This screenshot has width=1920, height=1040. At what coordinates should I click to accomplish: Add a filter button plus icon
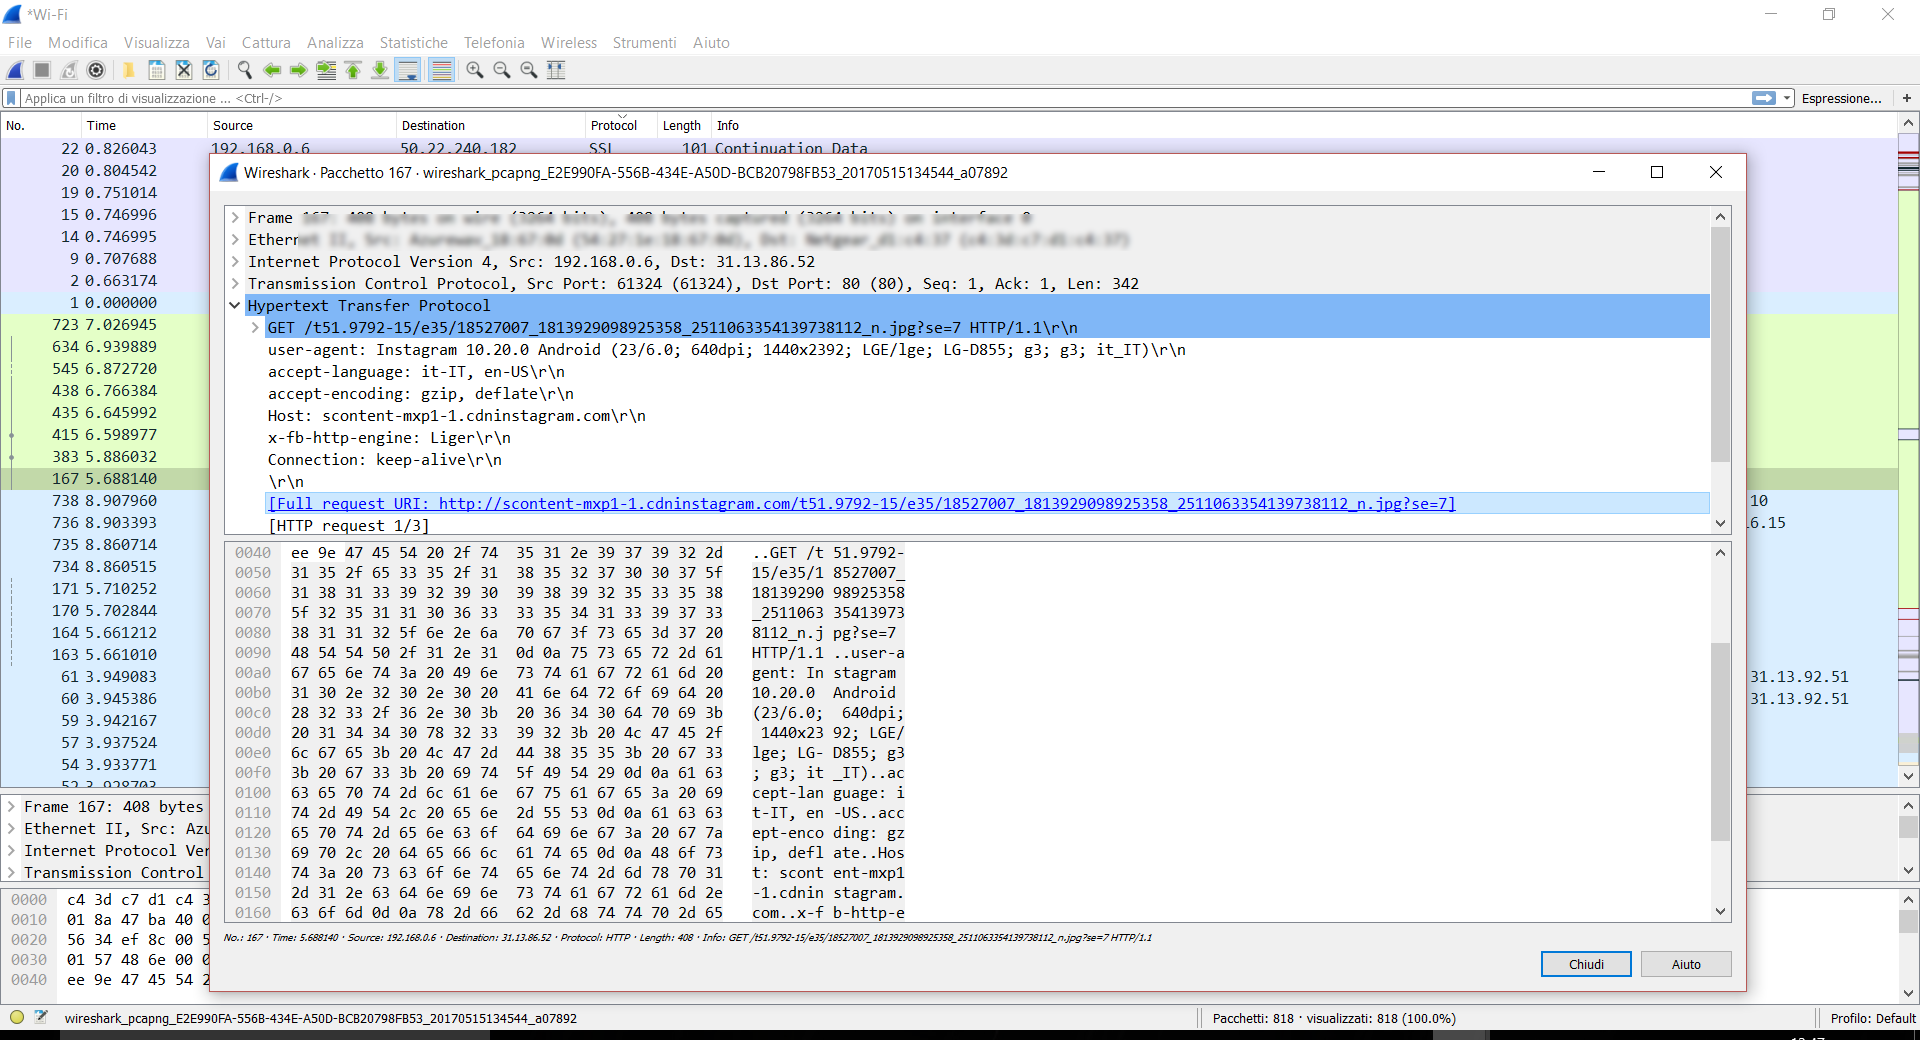pyautogui.click(x=1907, y=98)
